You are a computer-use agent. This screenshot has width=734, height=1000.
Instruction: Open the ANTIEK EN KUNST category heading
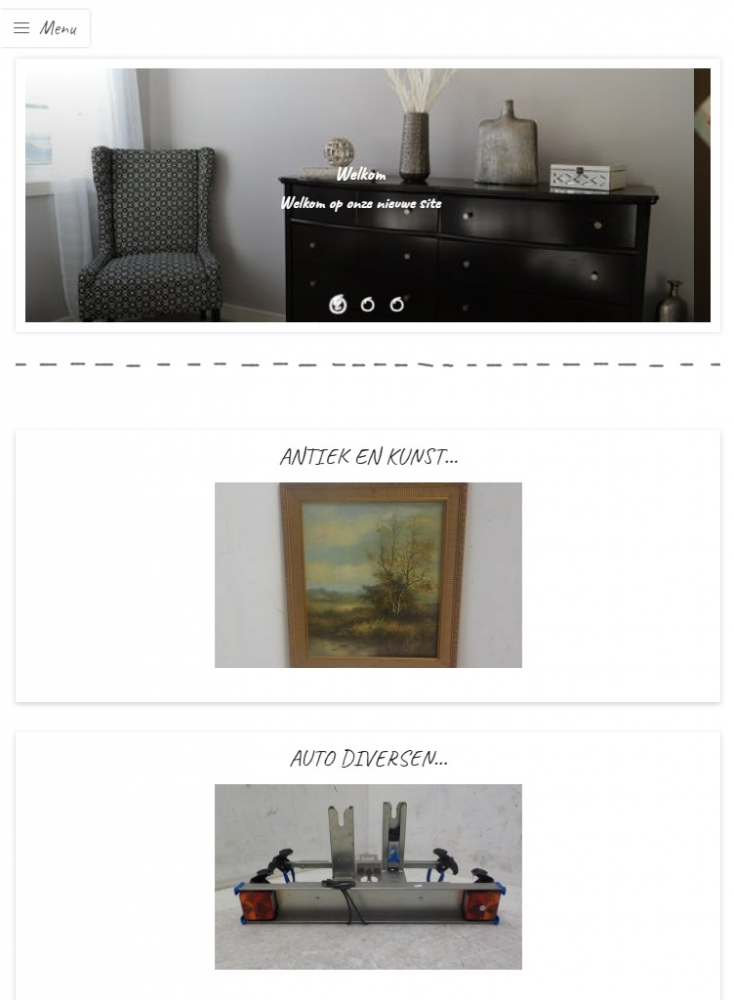tap(369, 457)
